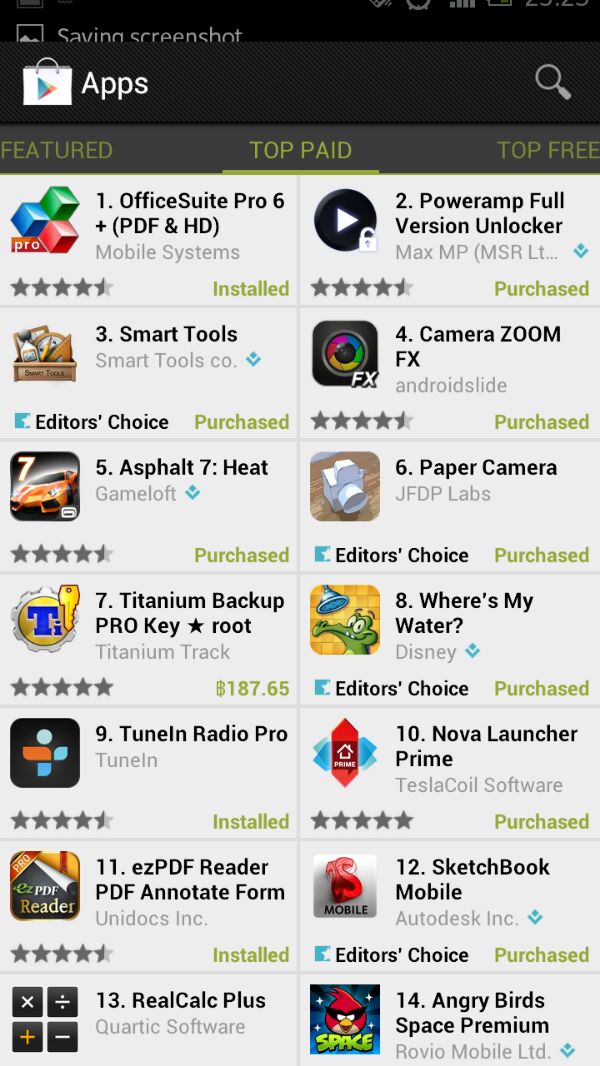Open the TuneIn Radio Pro icon
The height and width of the screenshot is (1066, 600).
point(45,753)
